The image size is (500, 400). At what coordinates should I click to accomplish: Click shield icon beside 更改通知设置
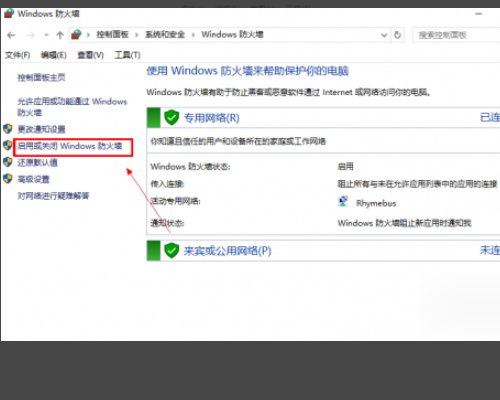click(8, 129)
